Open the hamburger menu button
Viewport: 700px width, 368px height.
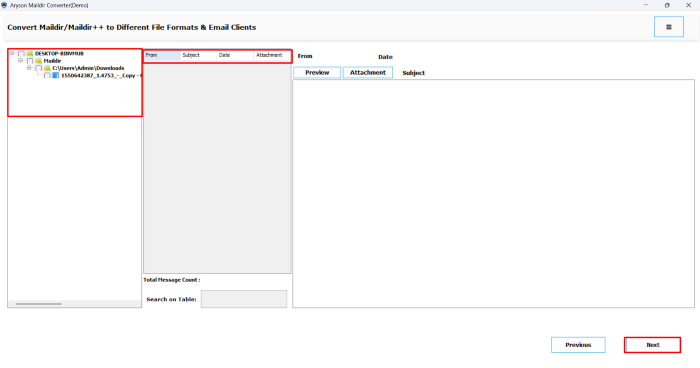[x=669, y=27]
